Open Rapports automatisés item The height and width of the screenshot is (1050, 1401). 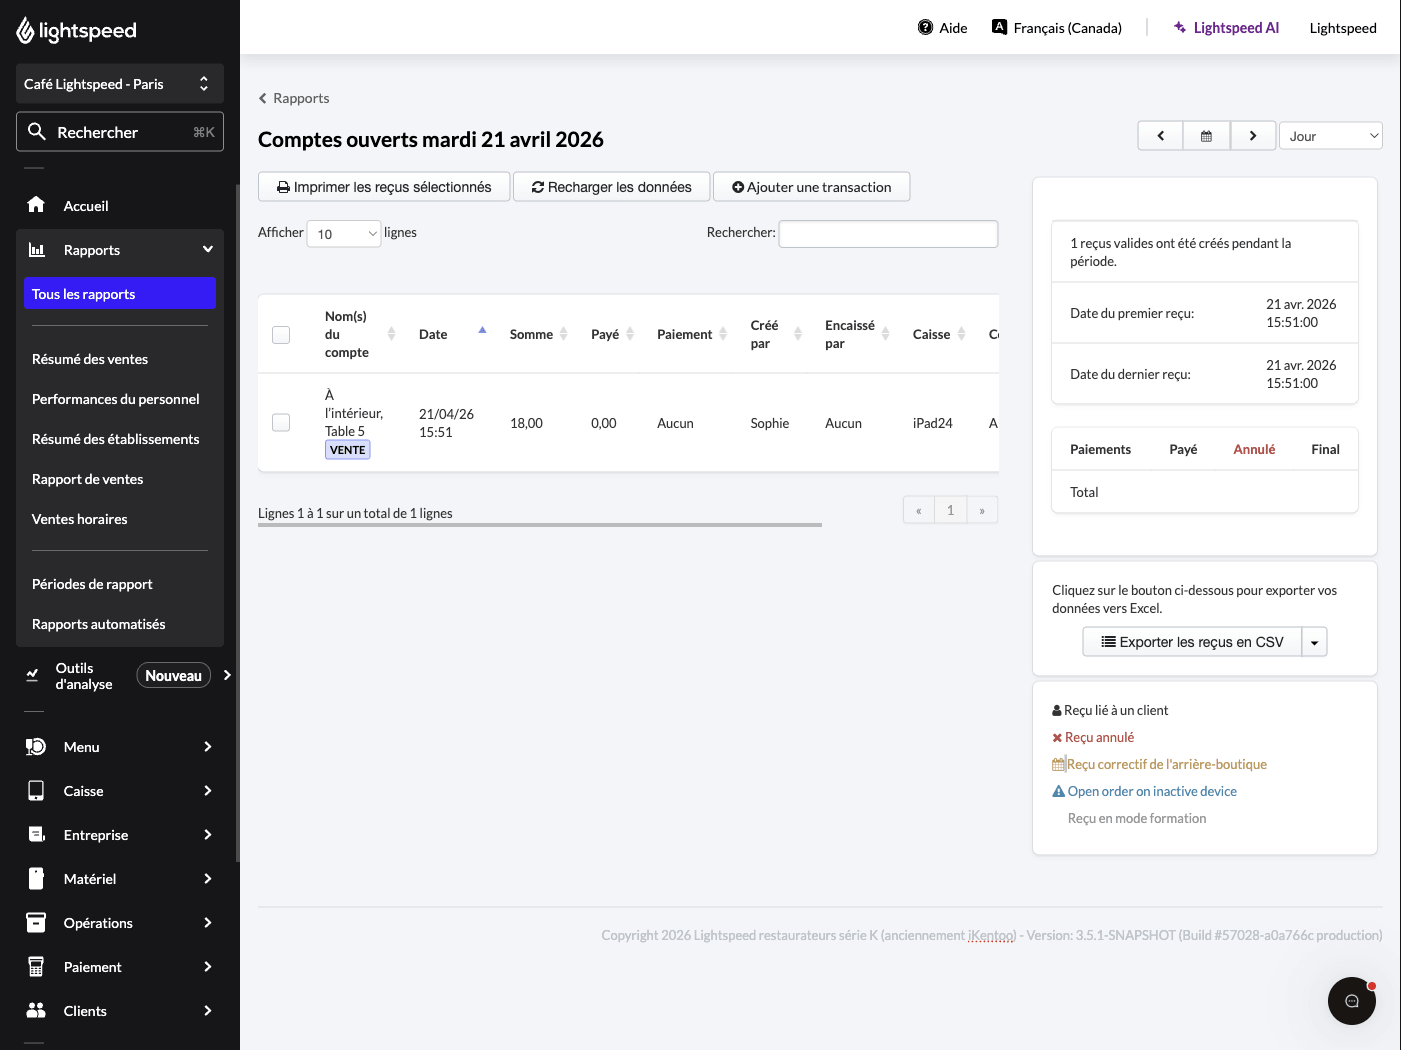(99, 624)
